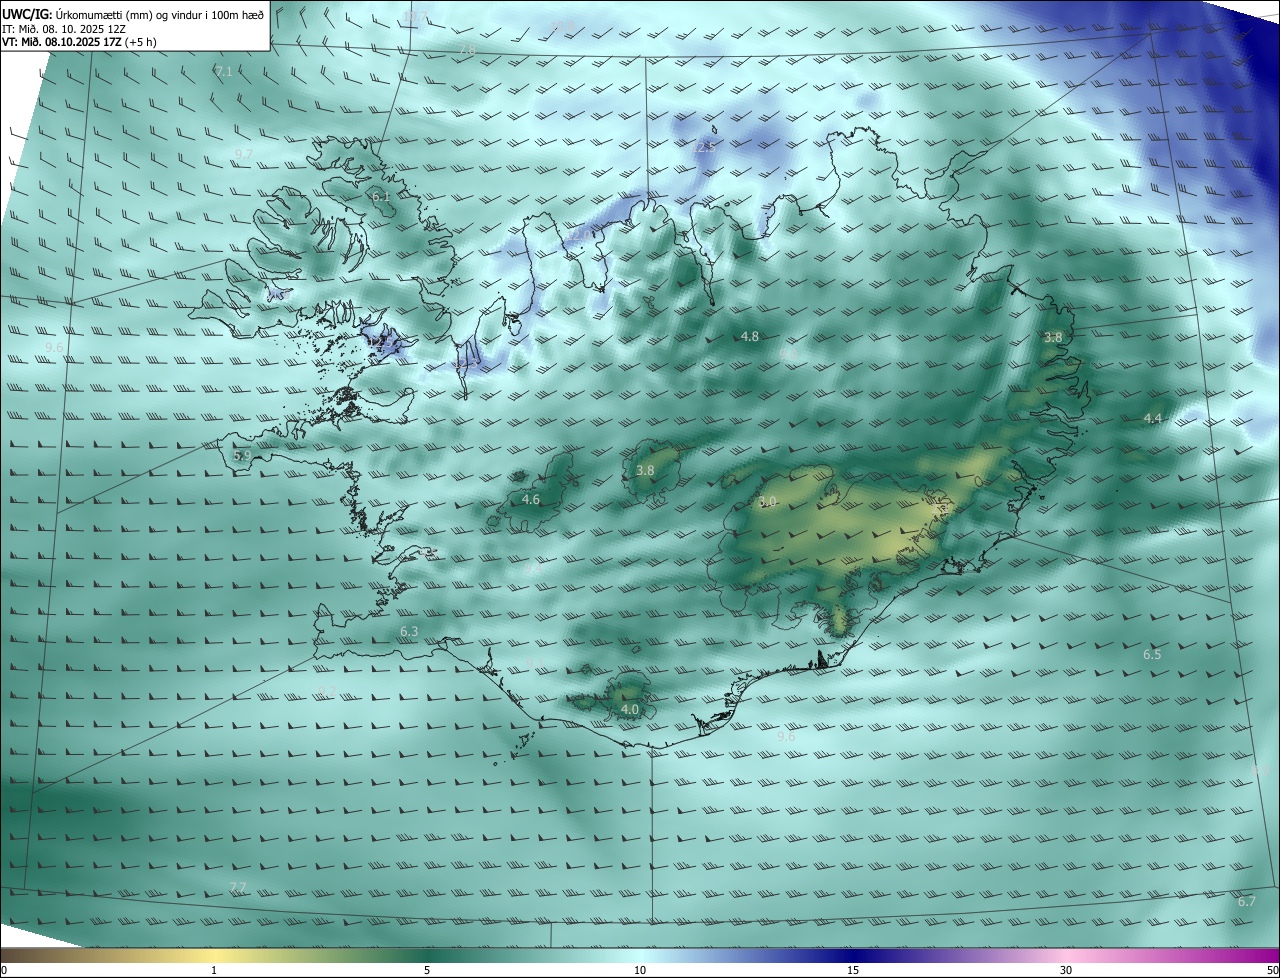Click the "6.1" value label in the Westfjords

pos(381,197)
